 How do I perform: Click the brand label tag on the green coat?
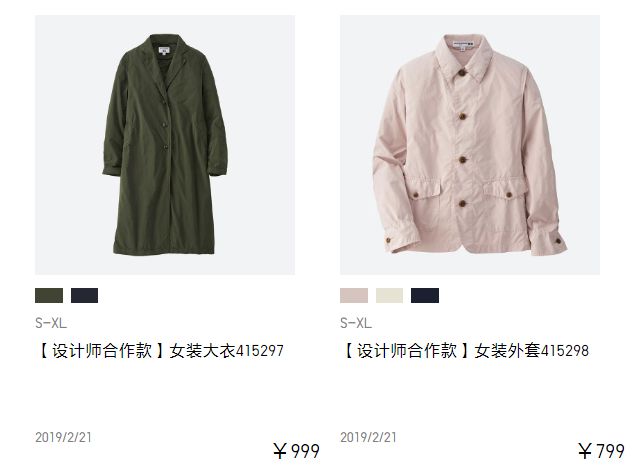164,51
